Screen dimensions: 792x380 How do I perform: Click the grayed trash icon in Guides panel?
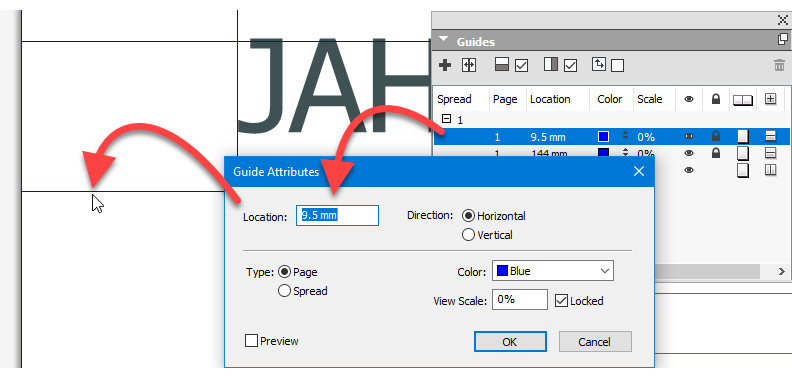[779, 65]
